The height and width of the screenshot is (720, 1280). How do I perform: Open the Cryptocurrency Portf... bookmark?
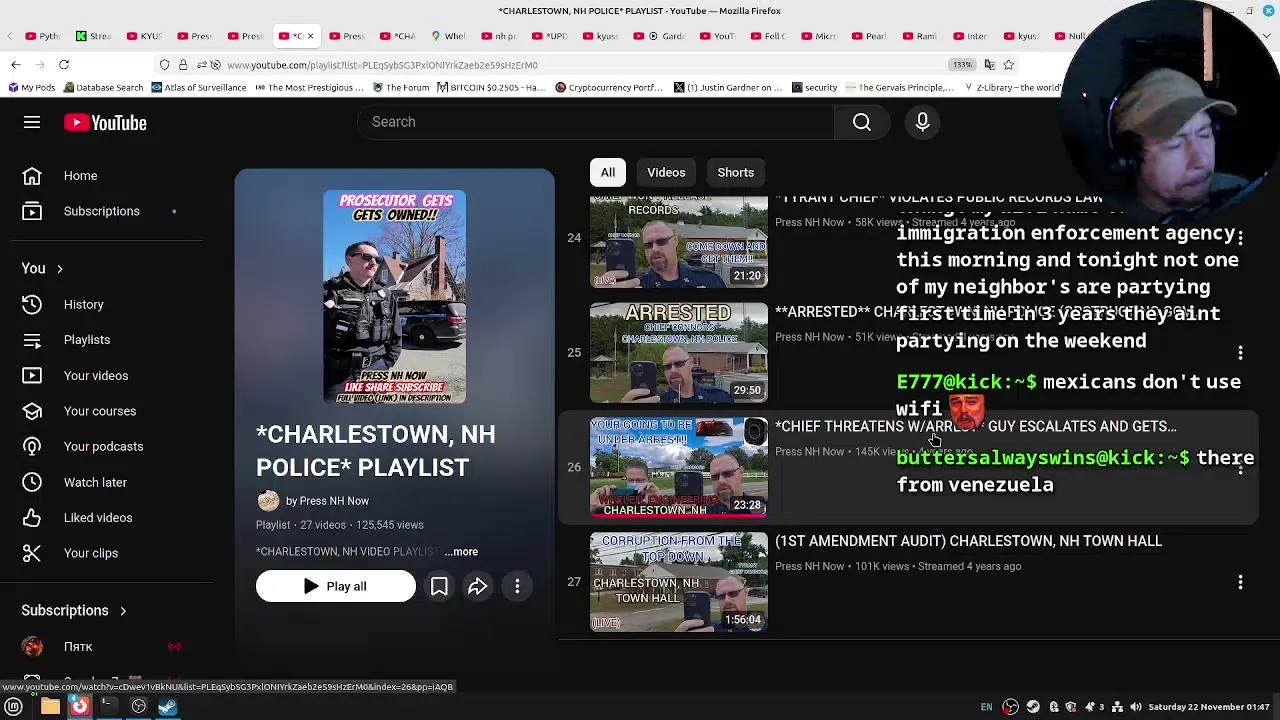click(x=608, y=88)
